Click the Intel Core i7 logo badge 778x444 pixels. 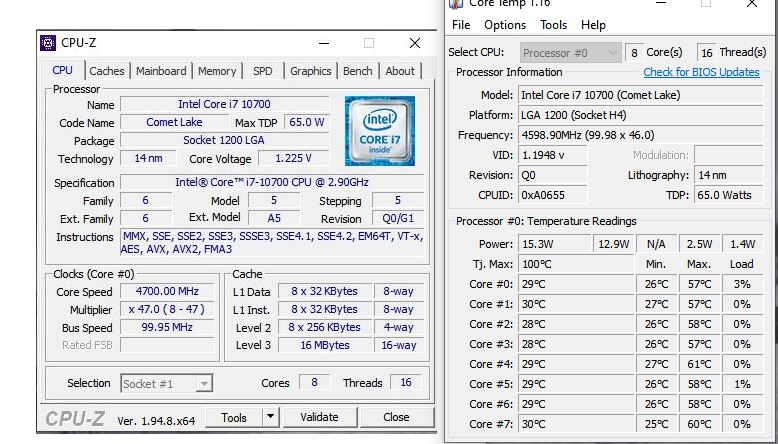click(380, 131)
